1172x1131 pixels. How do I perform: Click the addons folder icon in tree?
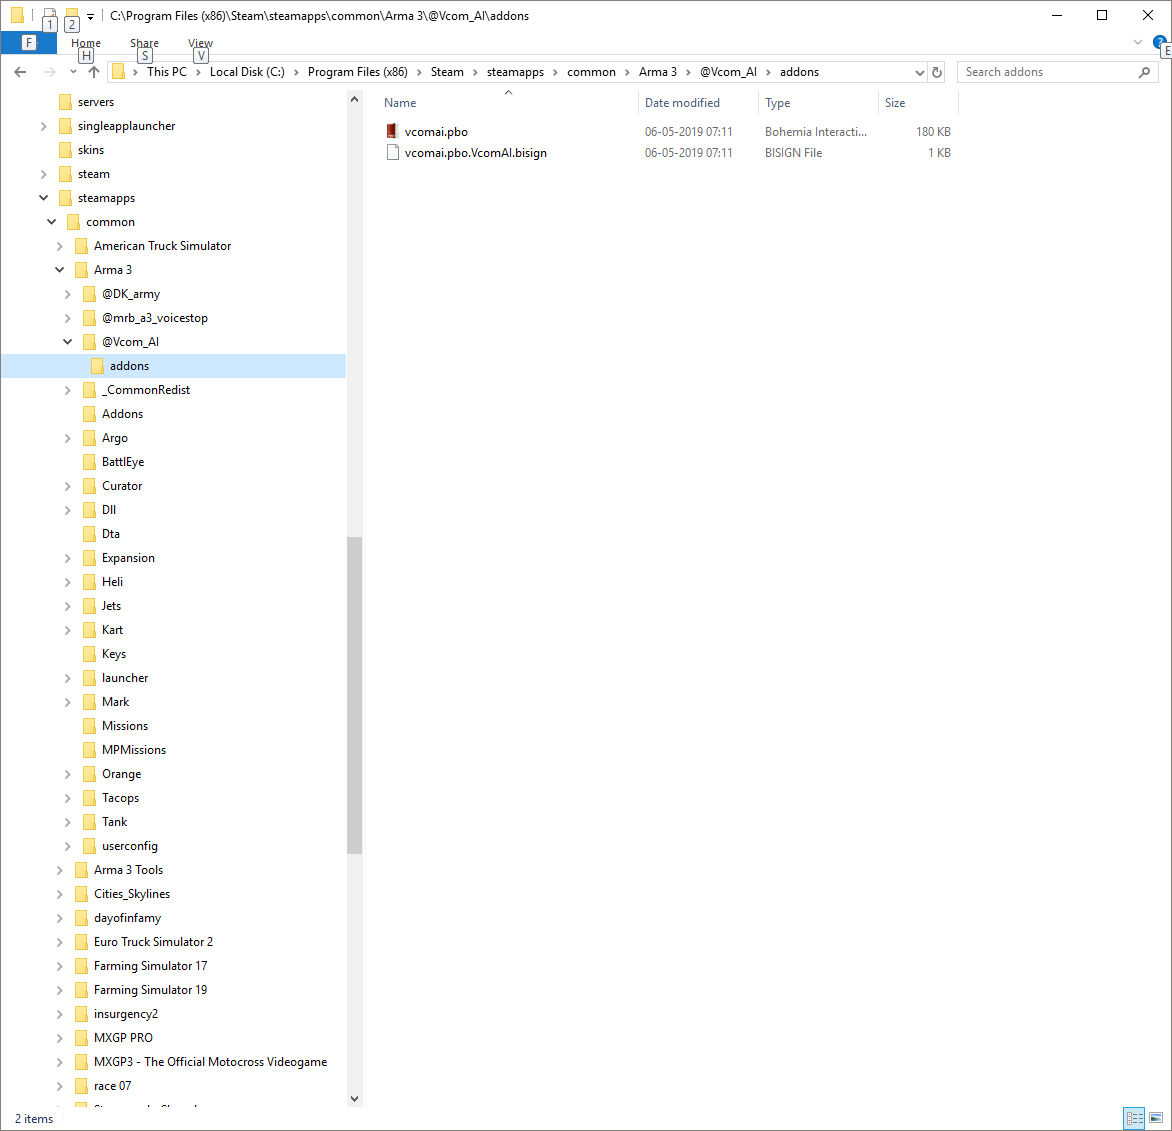(x=97, y=366)
